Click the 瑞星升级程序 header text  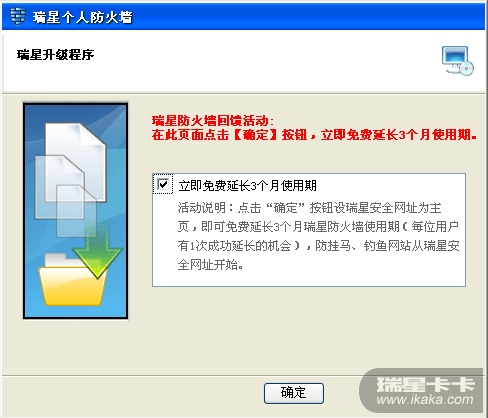[x=55, y=55]
